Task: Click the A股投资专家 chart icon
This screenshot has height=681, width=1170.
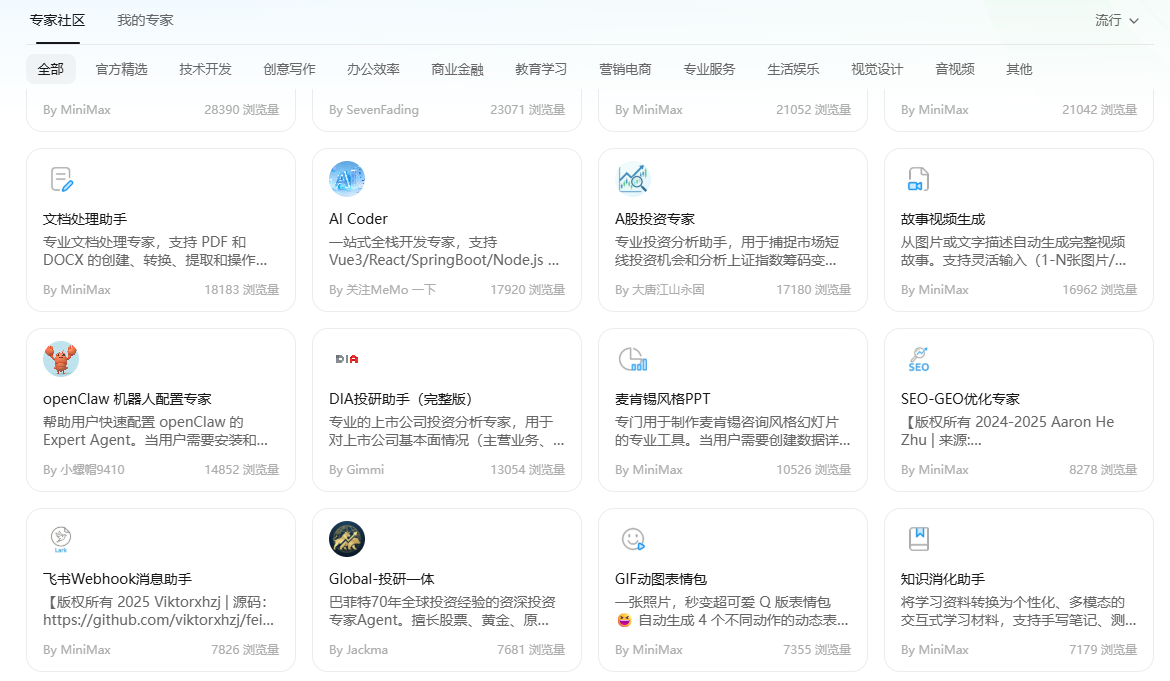Action: (633, 179)
